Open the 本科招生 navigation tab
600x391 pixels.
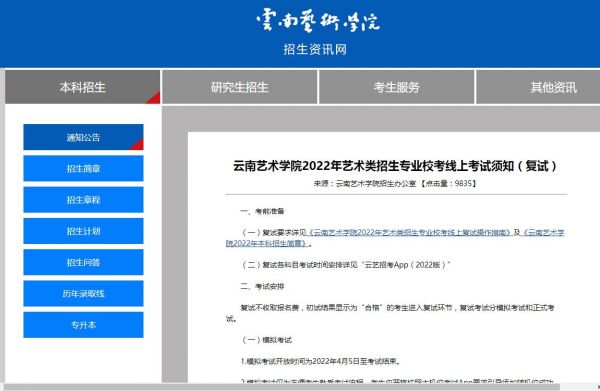tap(83, 87)
